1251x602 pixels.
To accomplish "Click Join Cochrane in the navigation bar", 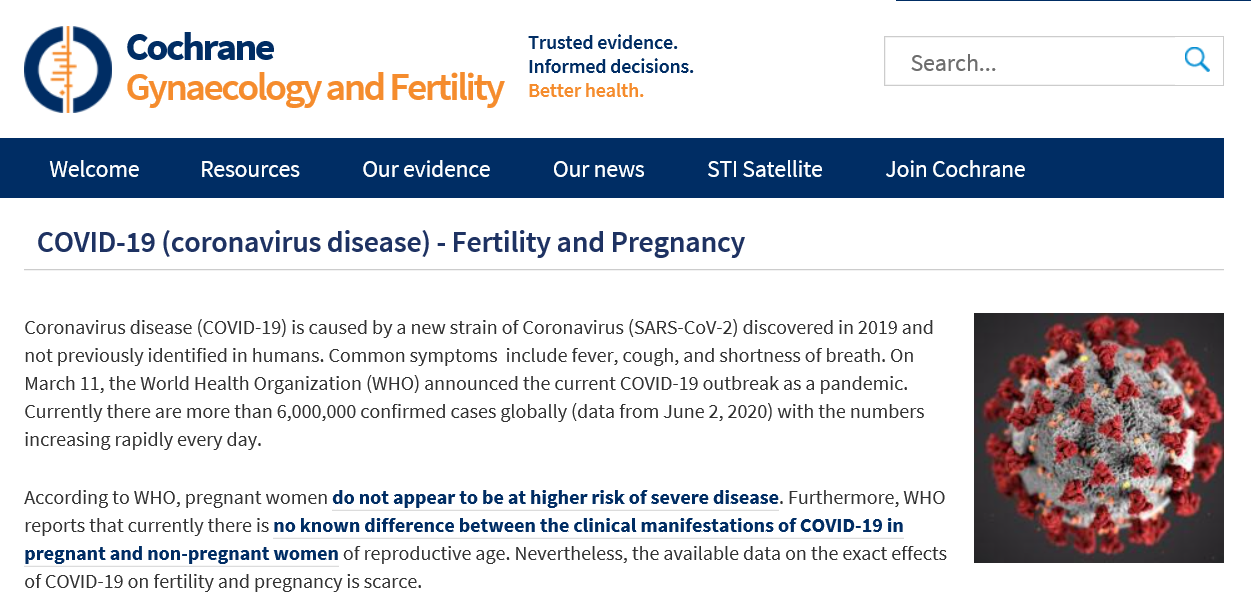I will (955, 169).
